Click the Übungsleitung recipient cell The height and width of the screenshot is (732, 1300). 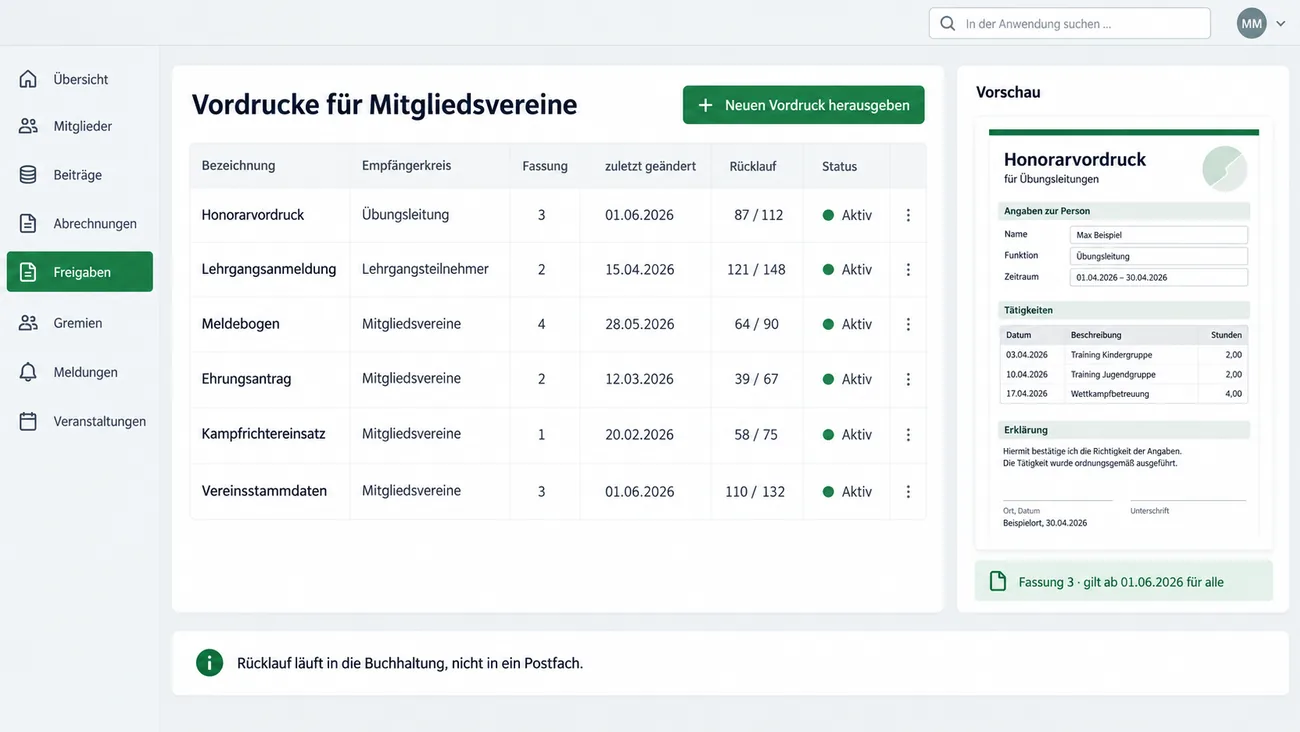(x=405, y=214)
